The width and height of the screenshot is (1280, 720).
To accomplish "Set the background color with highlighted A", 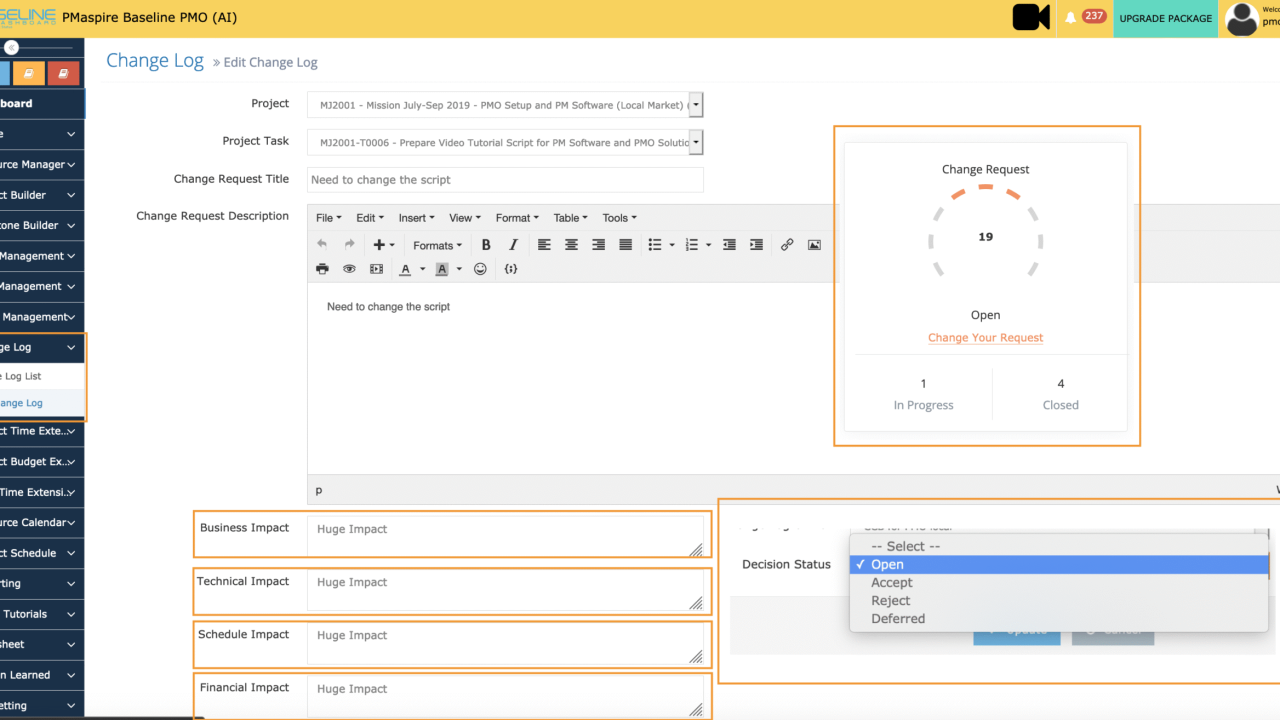I will 442,269.
